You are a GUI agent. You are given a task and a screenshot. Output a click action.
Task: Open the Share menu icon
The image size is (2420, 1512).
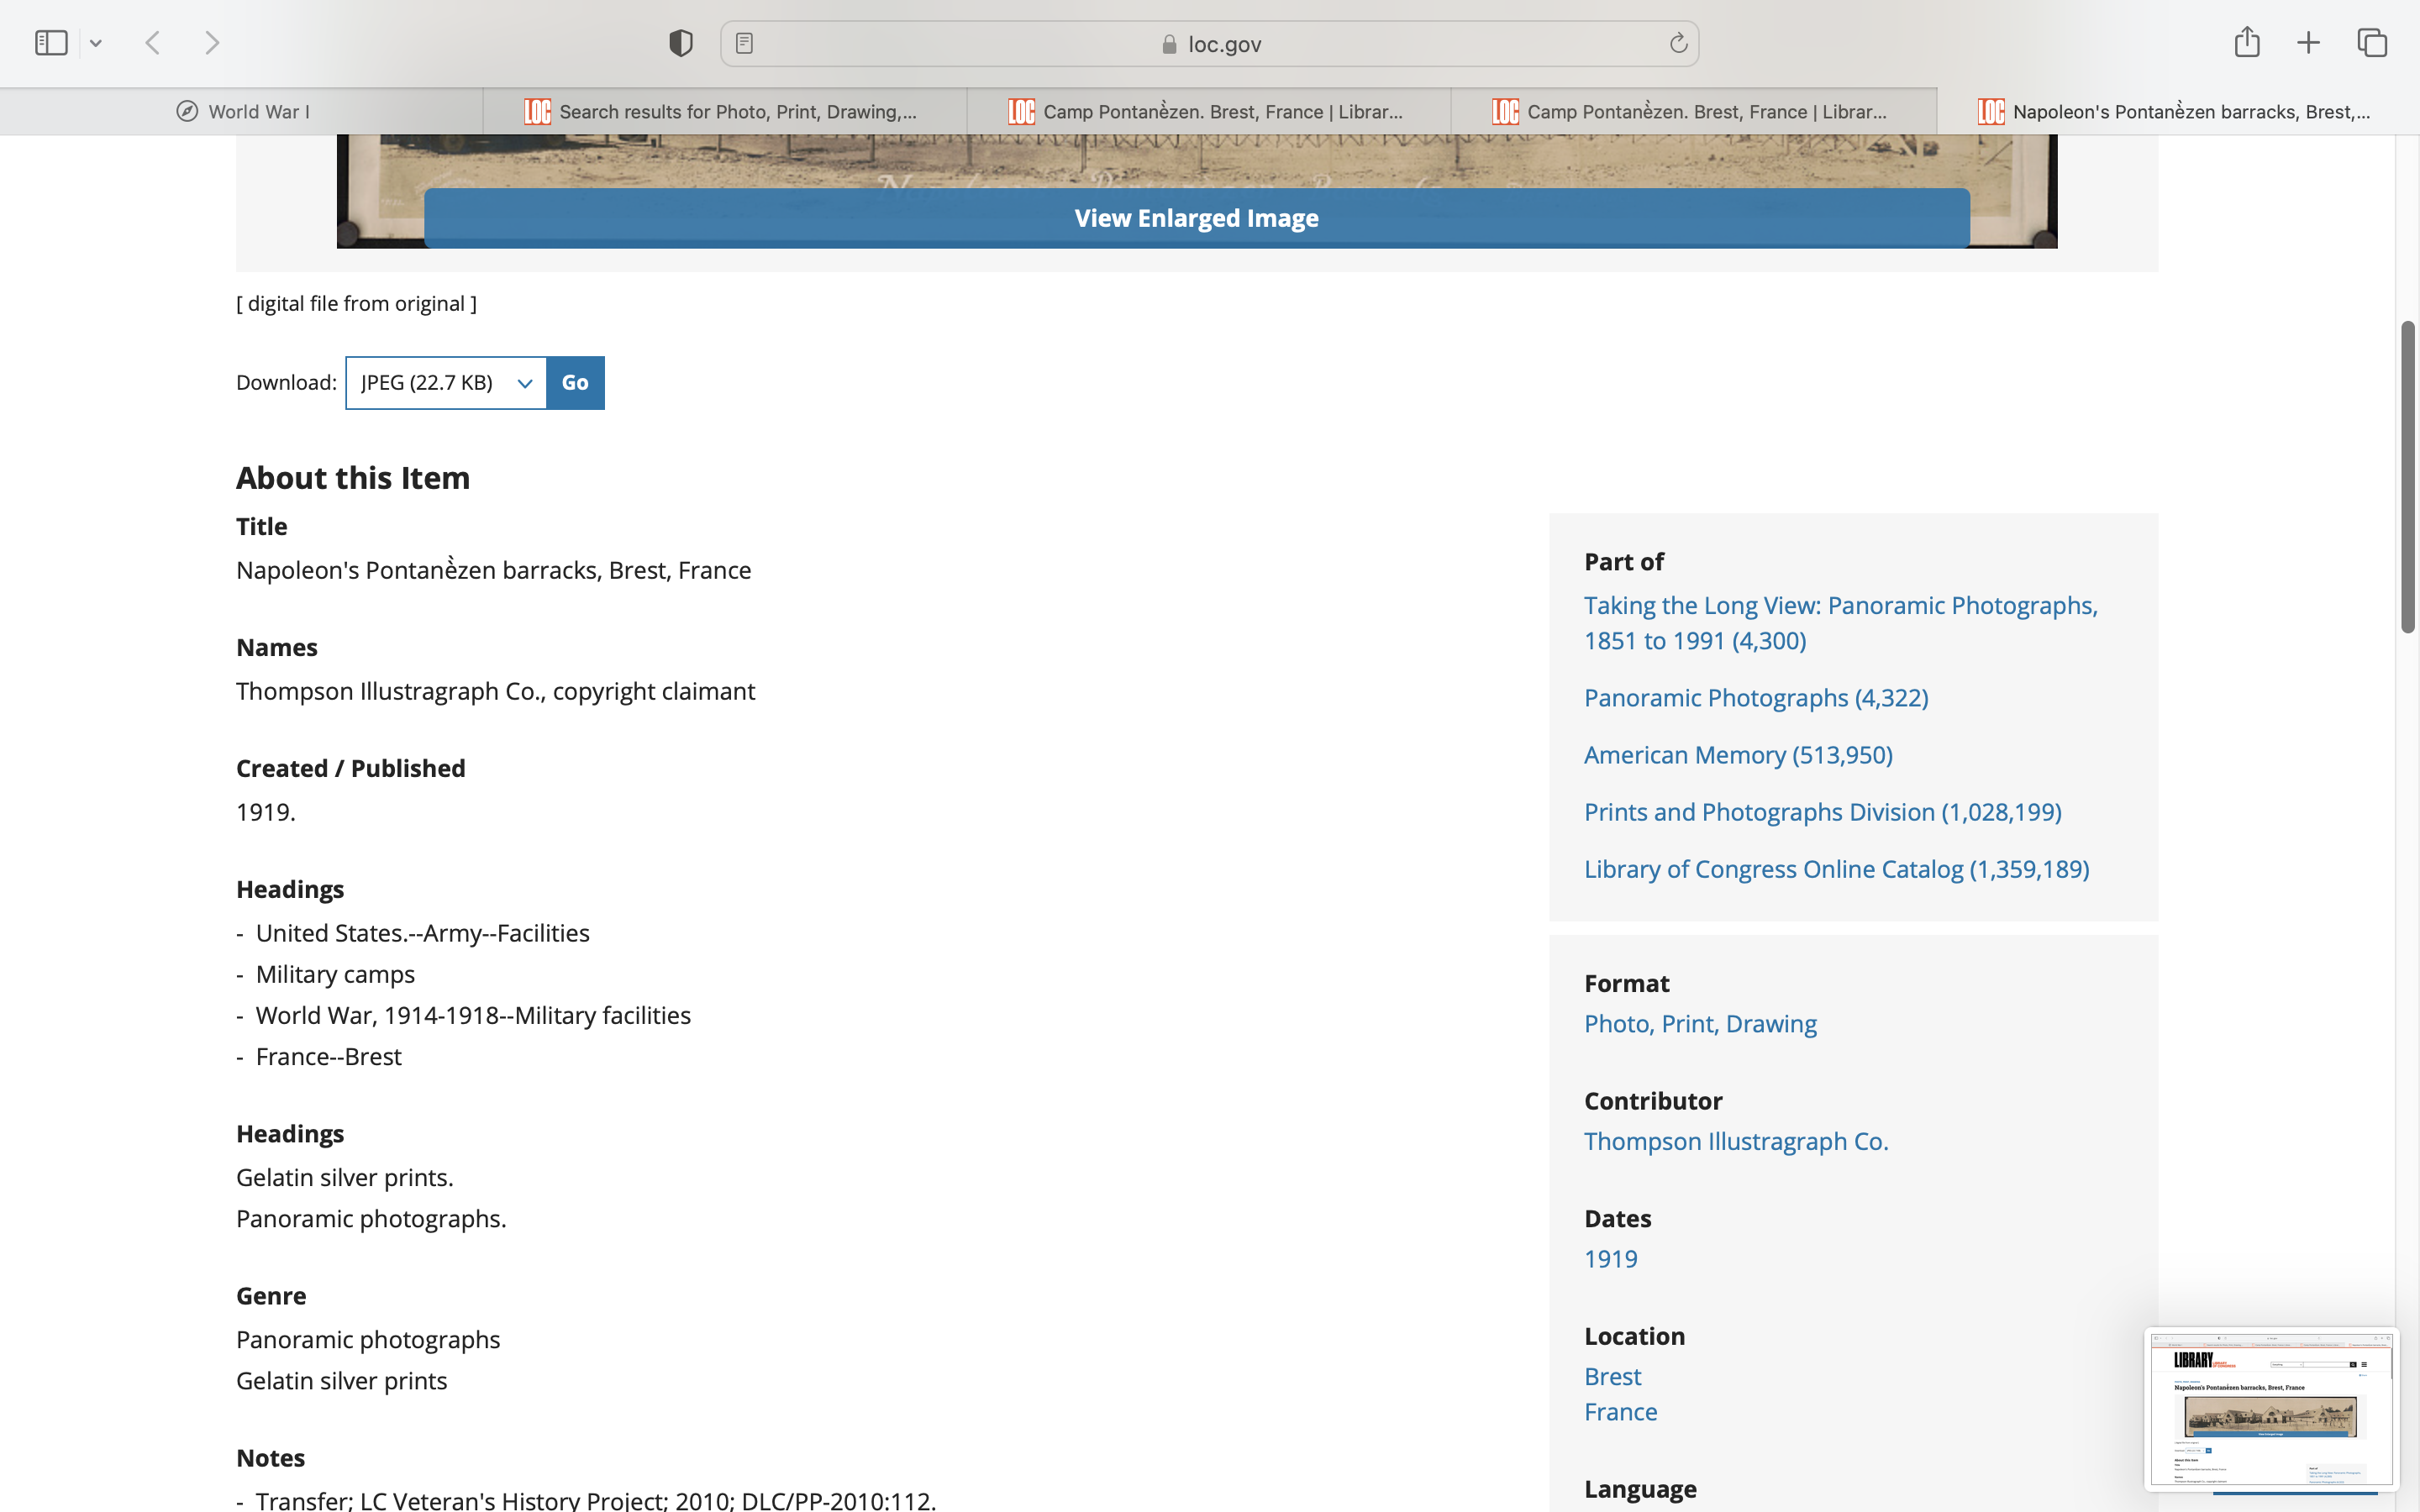point(2247,42)
